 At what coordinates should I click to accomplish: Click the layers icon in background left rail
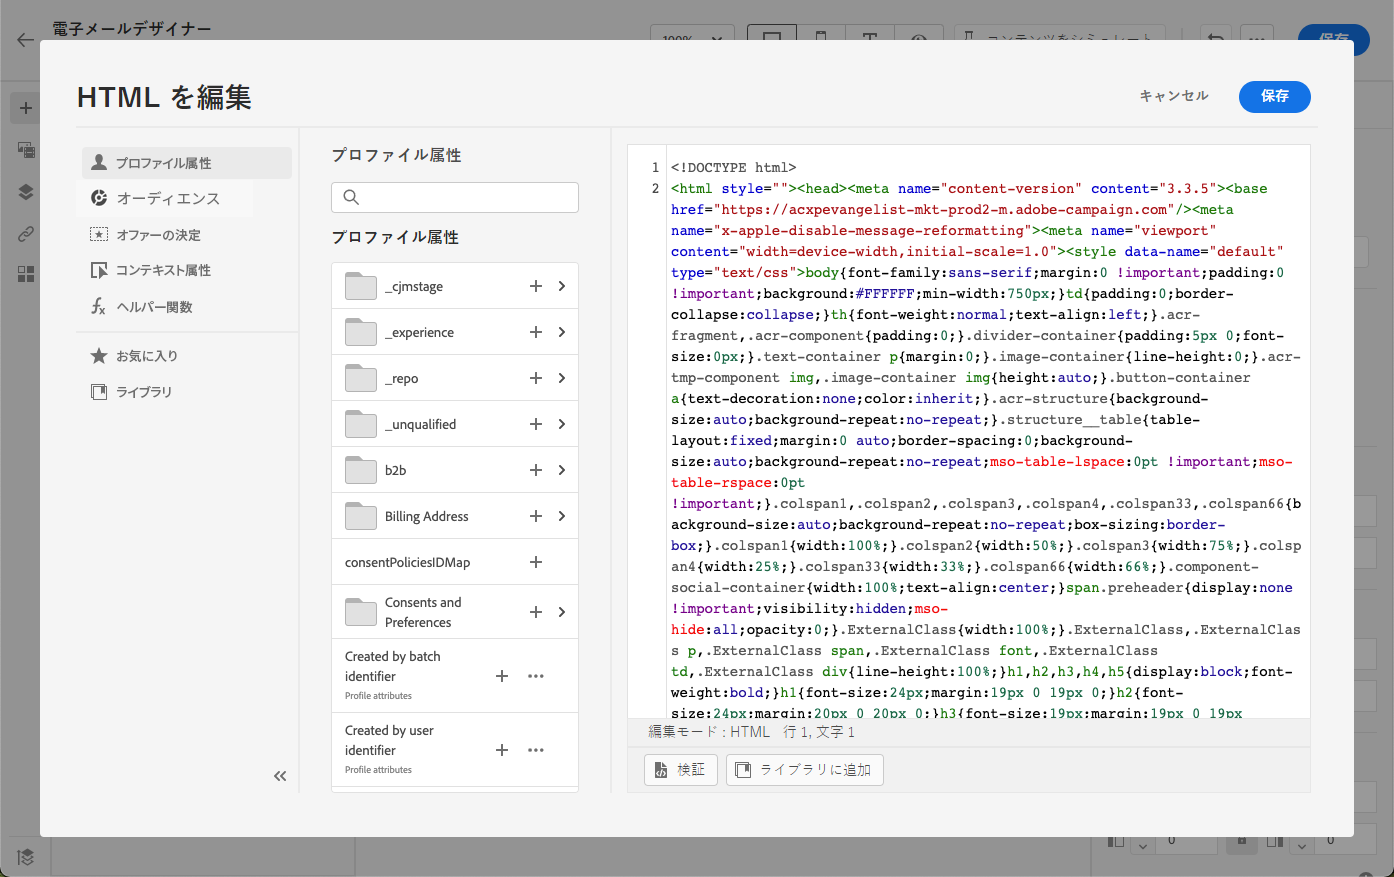(26, 192)
